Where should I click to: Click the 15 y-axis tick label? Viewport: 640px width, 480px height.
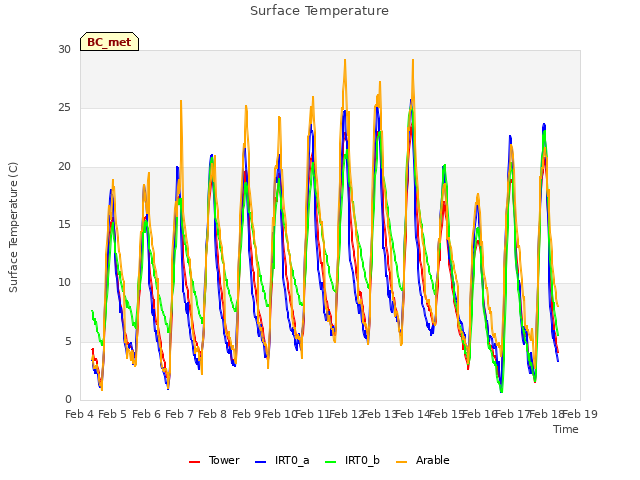click(x=64, y=224)
